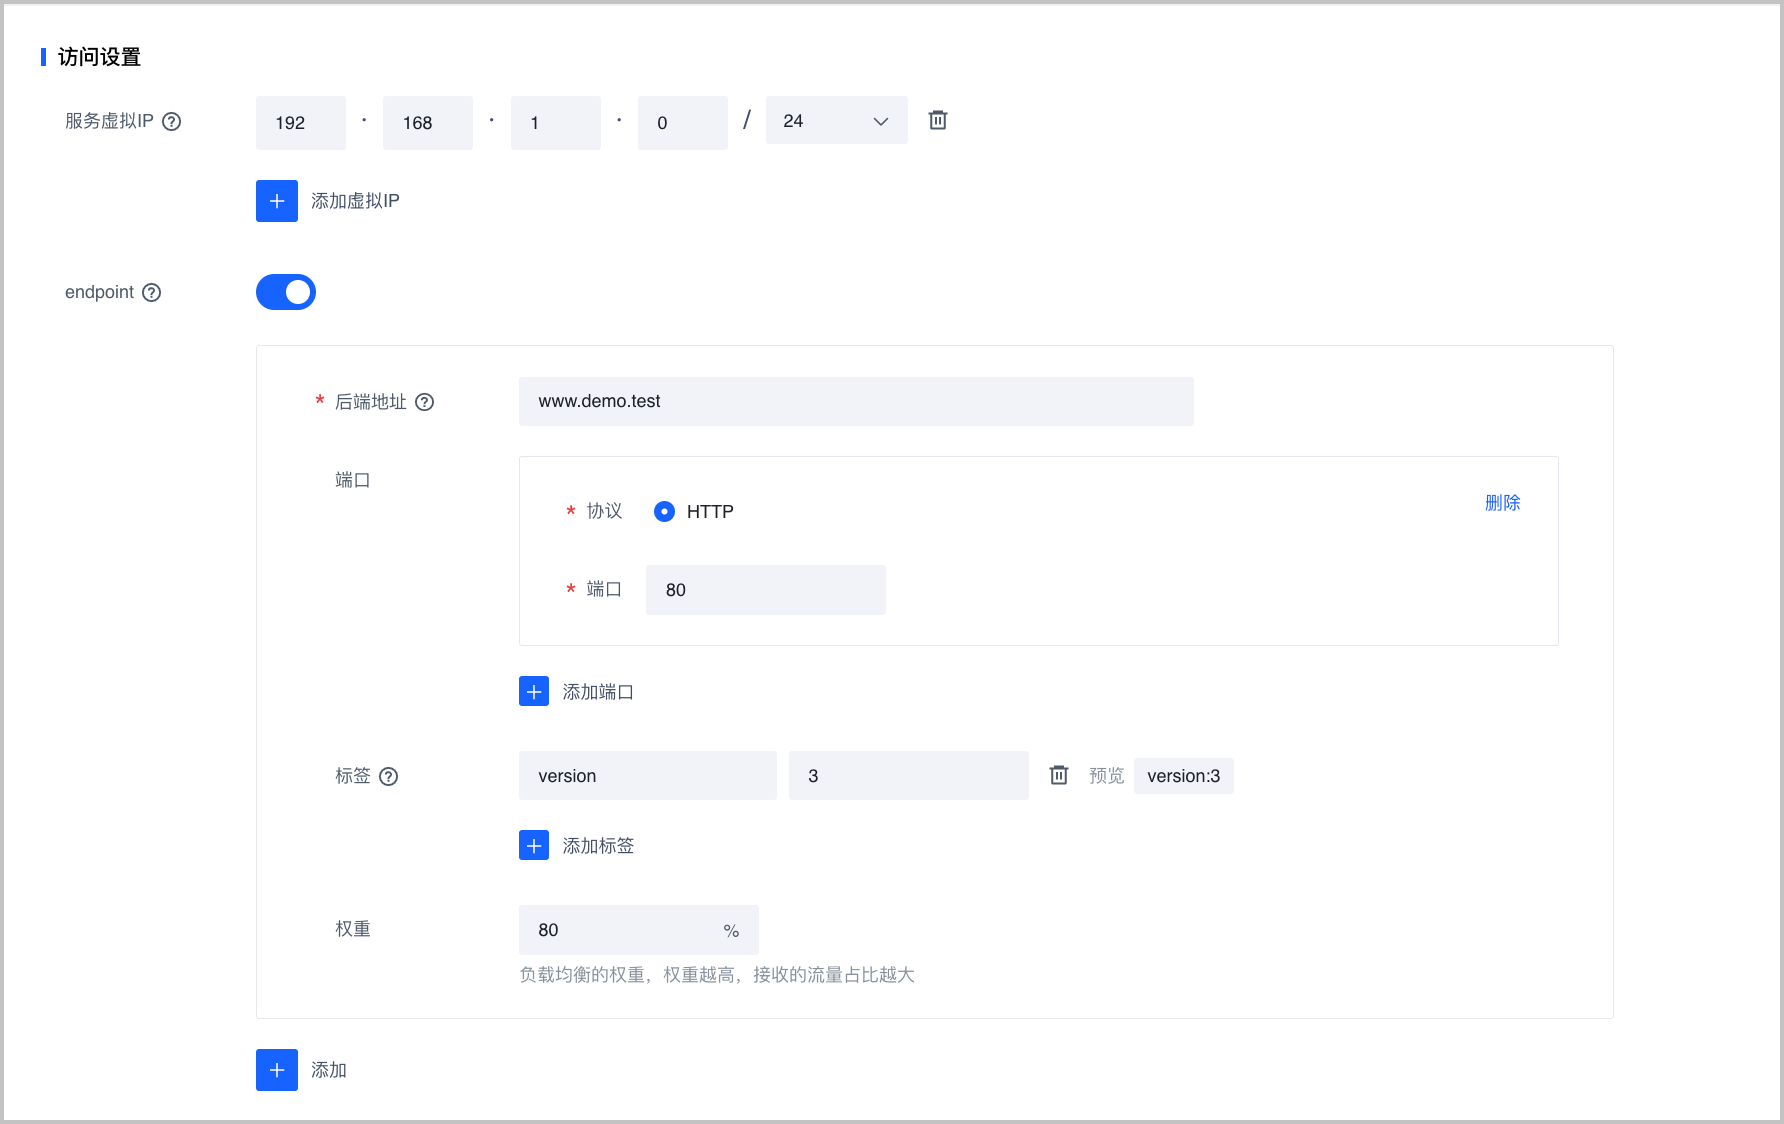Click the plus icon to add 虚拟IP
The width and height of the screenshot is (1784, 1124).
point(277,201)
